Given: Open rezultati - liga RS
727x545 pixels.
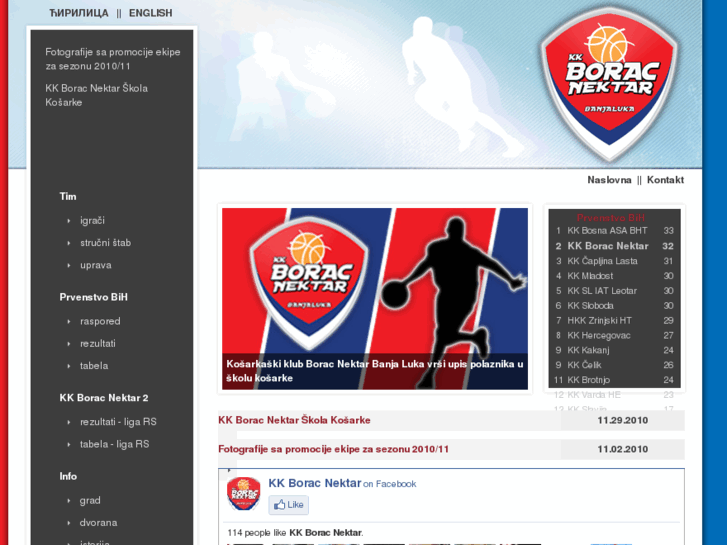Looking at the screenshot, I should coord(118,422).
